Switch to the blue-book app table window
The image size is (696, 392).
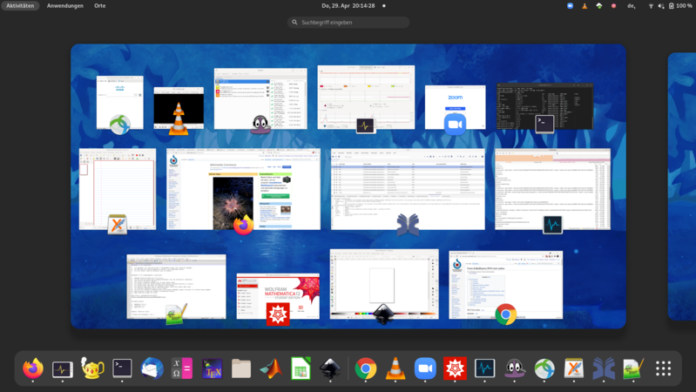click(408, 189)
